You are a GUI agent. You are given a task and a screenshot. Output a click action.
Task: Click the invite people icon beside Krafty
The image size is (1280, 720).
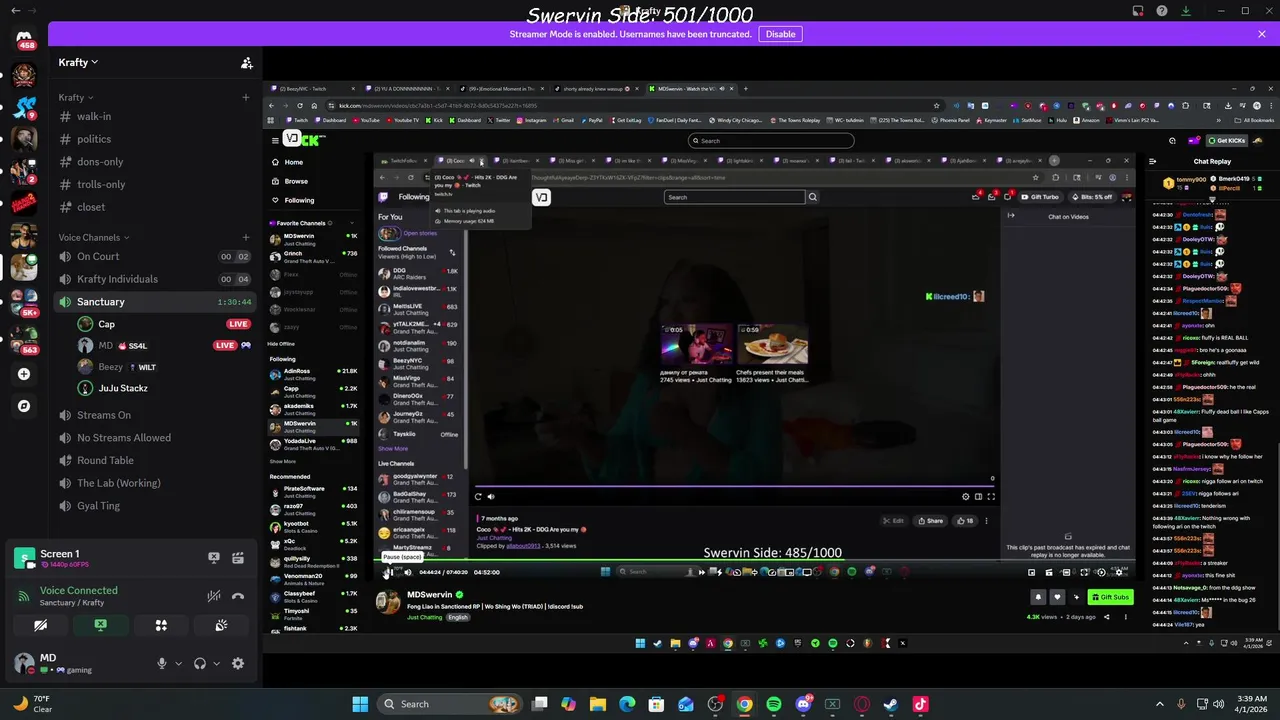(x=246, y=63)
